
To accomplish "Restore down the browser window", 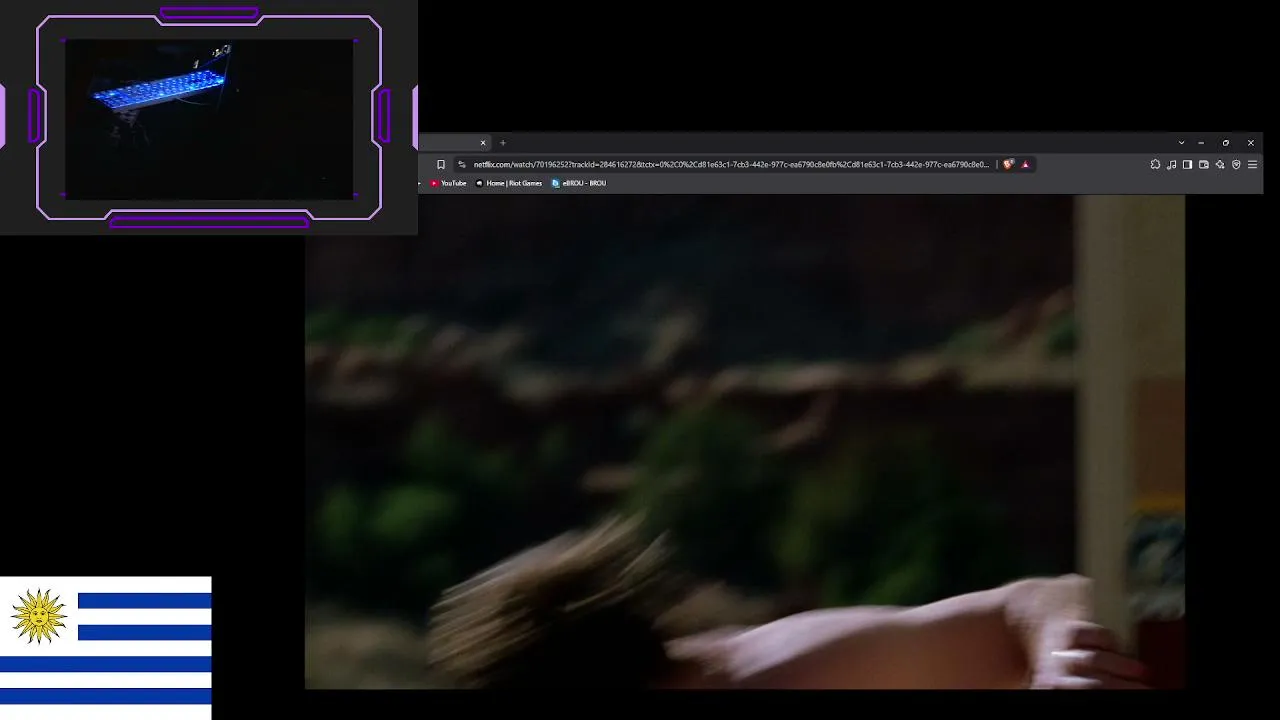I will point(1226,143).
